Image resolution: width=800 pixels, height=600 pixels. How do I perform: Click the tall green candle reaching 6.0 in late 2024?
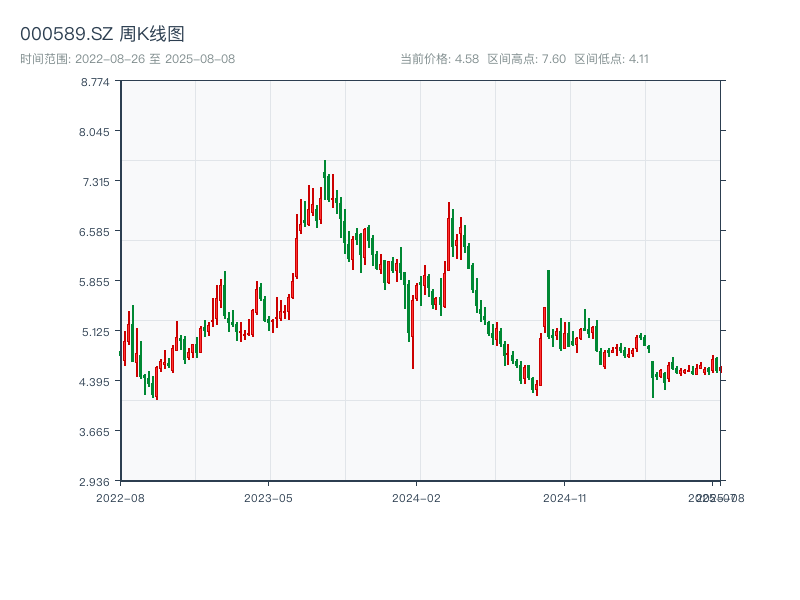[548, 304]
